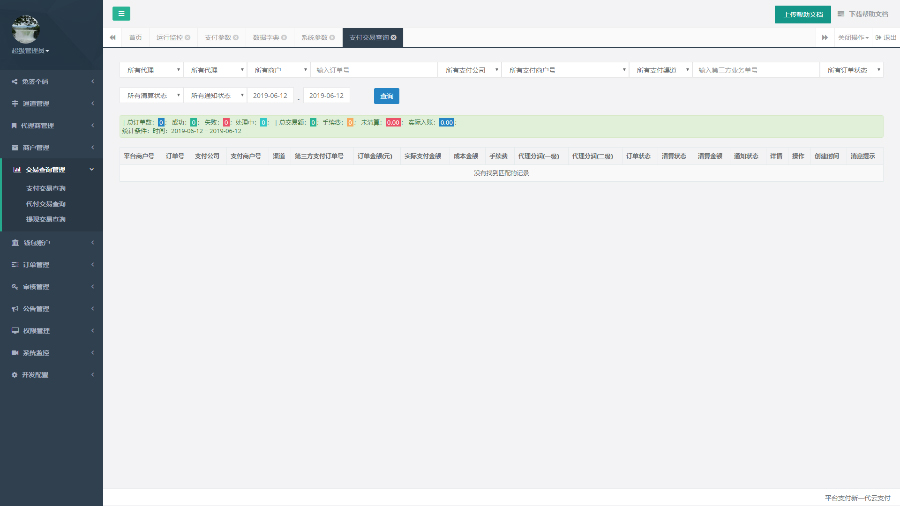Click the card icon beside 商户管理
Viewport: 900px width, 506px height.
click(14, 147)
